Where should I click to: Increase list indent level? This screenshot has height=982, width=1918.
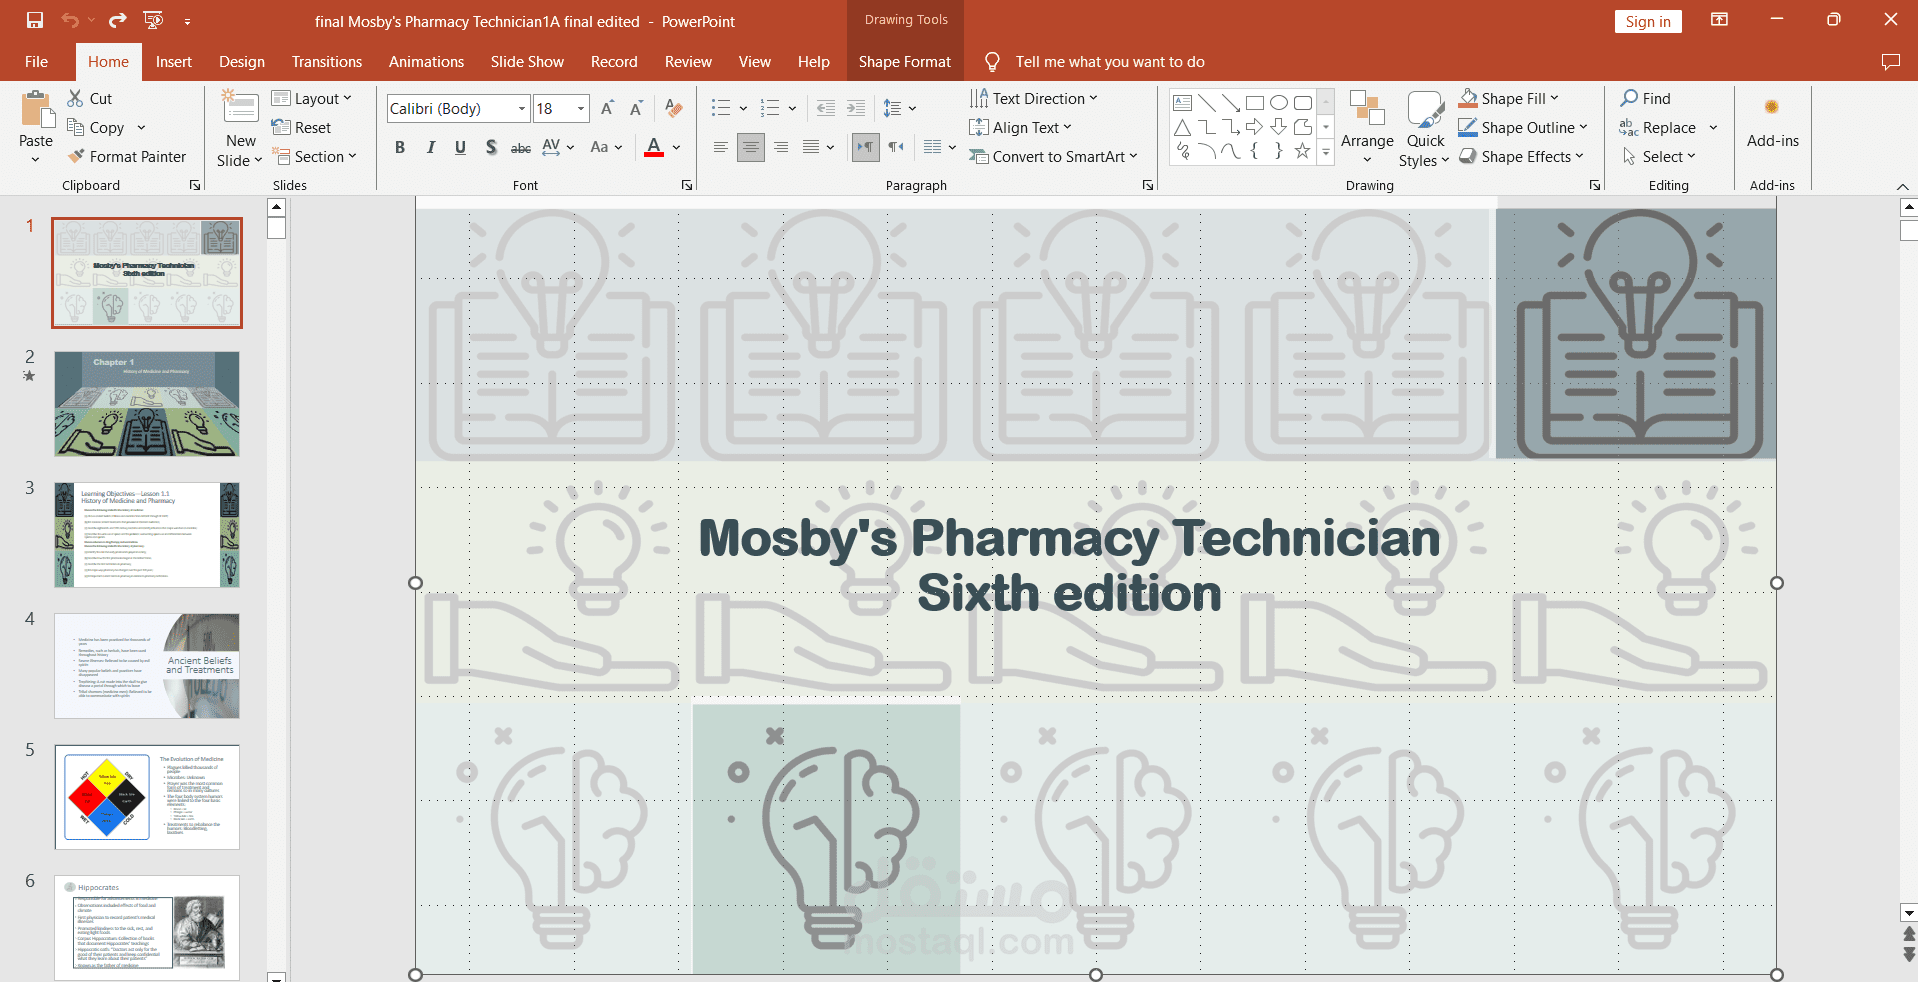[856, 108]
